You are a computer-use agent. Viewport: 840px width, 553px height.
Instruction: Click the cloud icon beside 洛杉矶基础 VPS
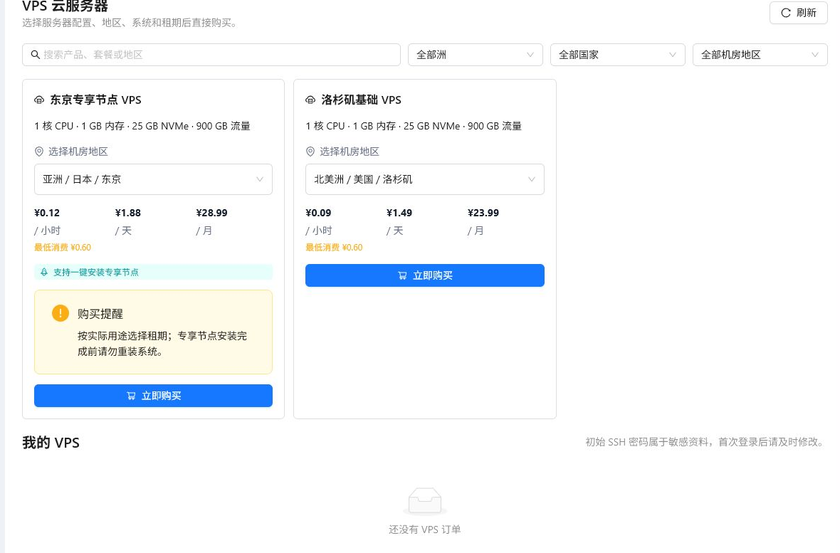tap(310, 100)
